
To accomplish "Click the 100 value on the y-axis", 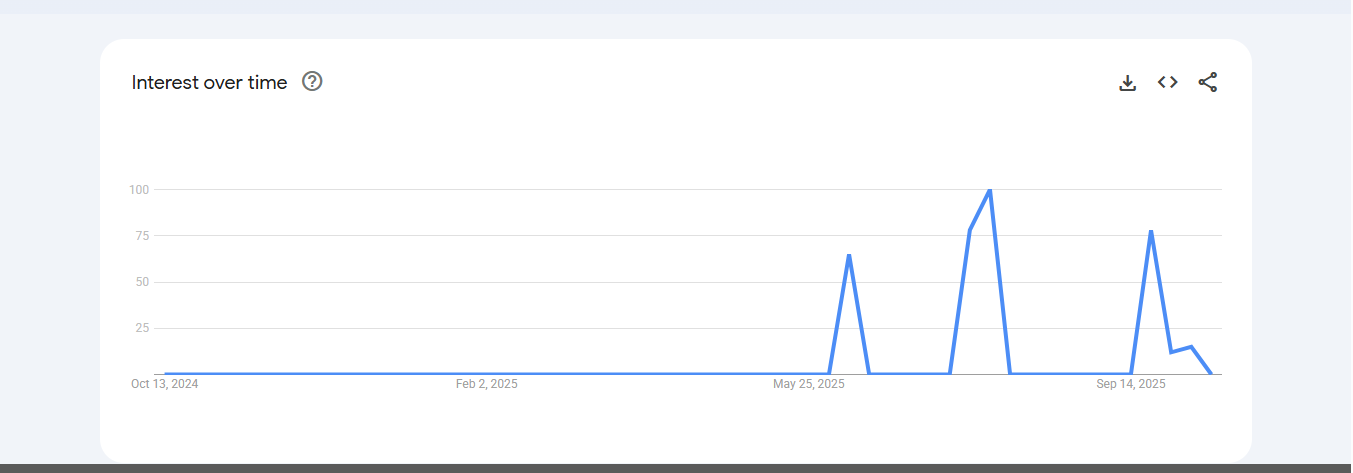I will [138, 190].
